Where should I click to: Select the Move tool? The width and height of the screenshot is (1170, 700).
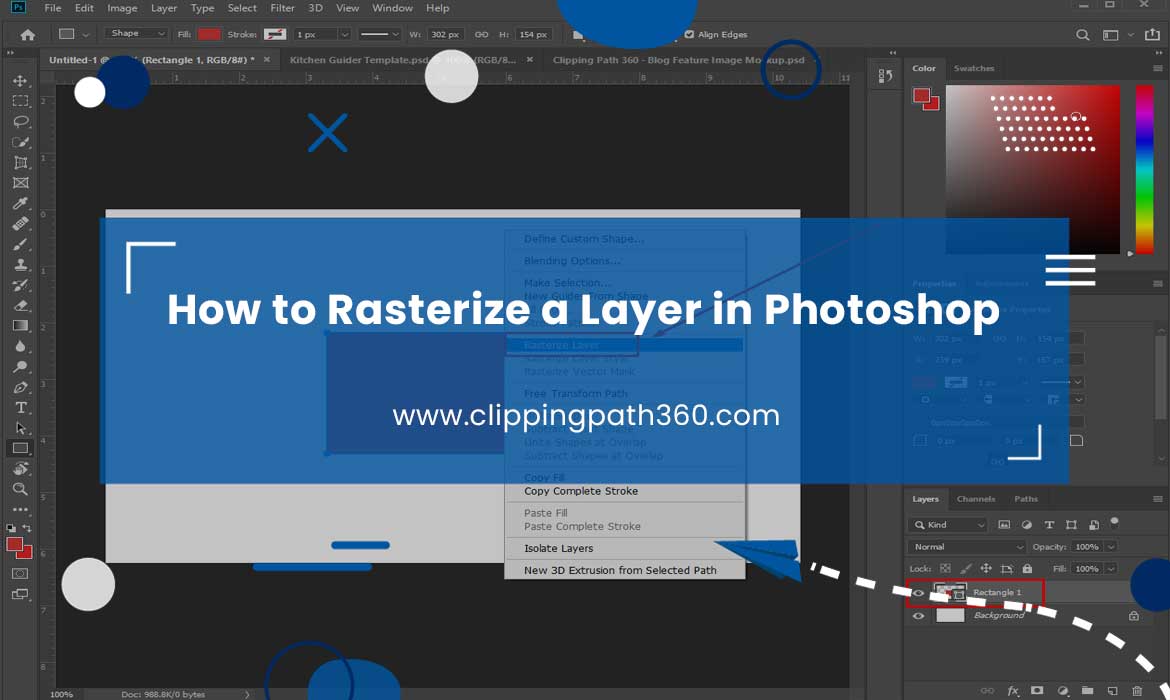(x=20, y=81)
